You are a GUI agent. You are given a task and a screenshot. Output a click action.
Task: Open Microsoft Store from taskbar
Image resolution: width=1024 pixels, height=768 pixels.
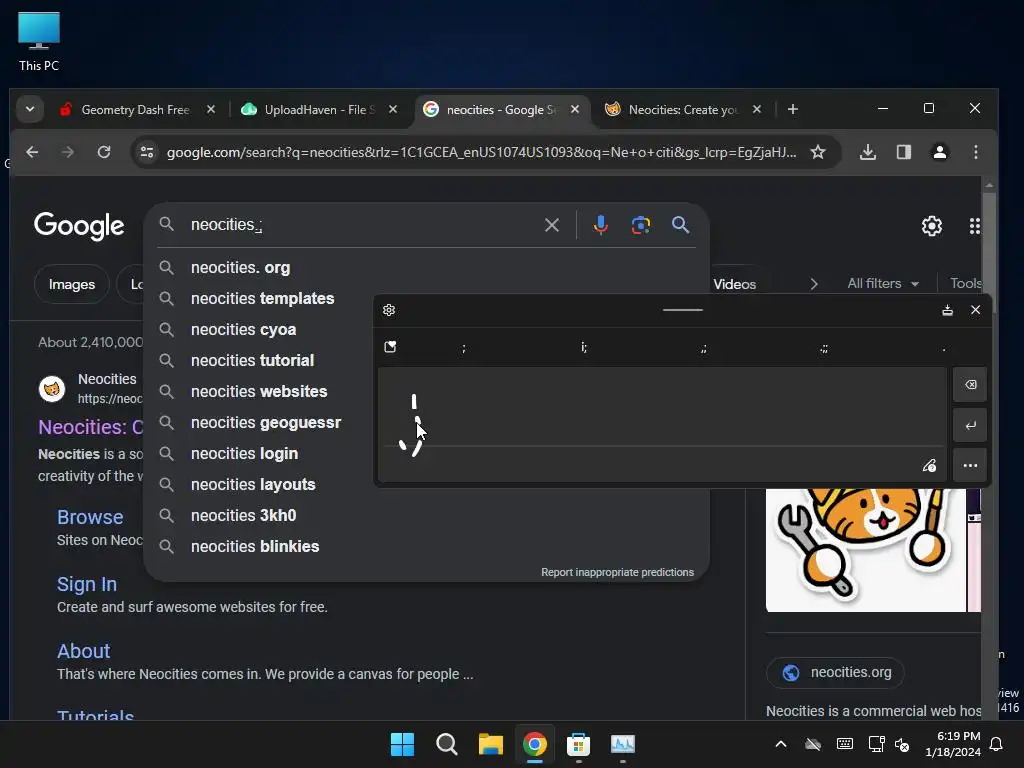(x=579, y=744)
